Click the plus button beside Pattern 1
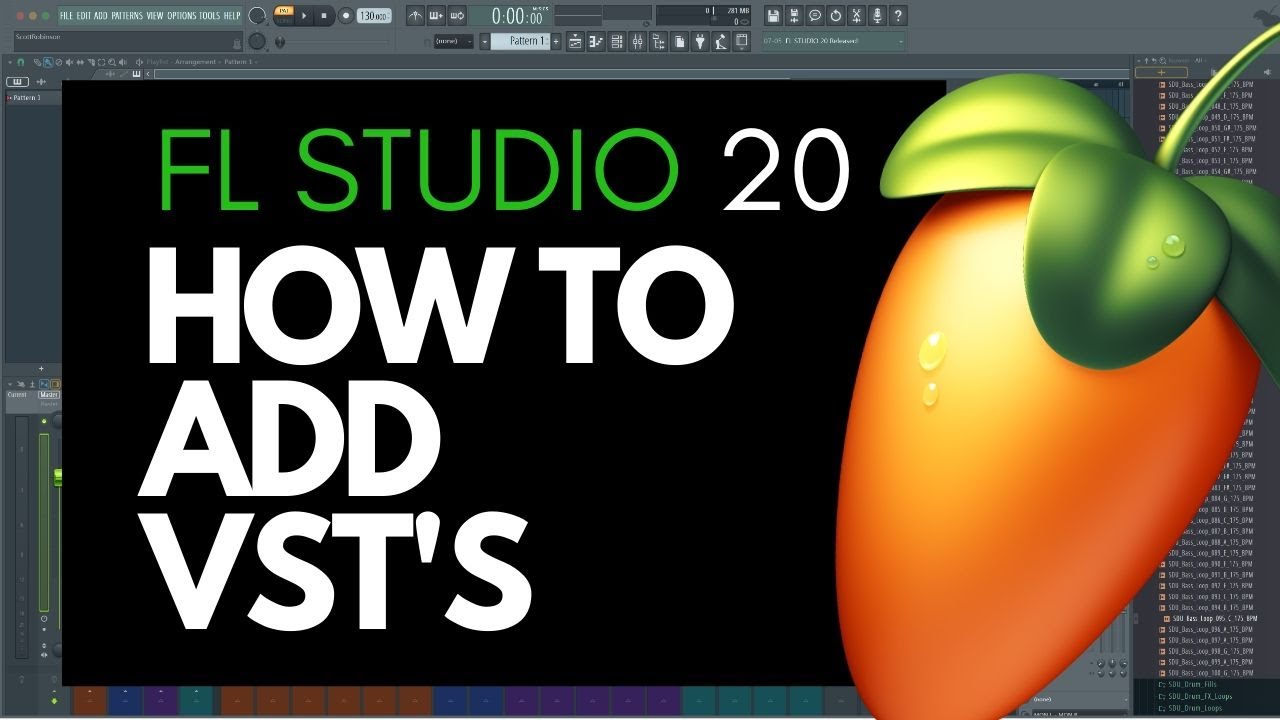 pos(557,41)
